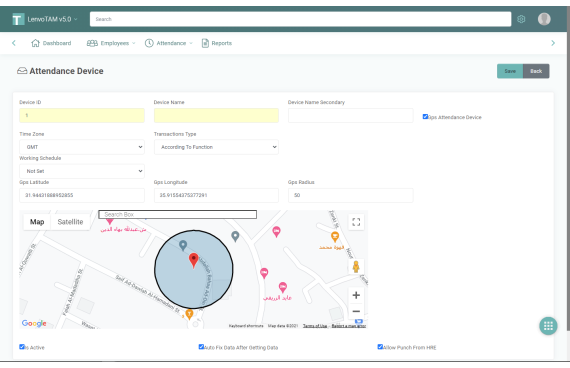Click the Gps Longitude field
This screenshot has height=368, width=570.
(x=216, y=195)
